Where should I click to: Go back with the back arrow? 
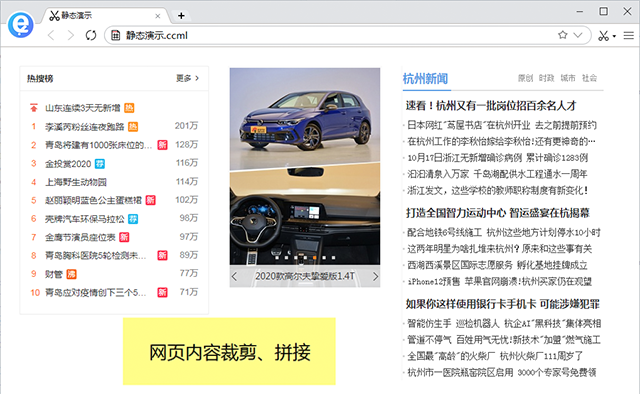pos(51,36)
